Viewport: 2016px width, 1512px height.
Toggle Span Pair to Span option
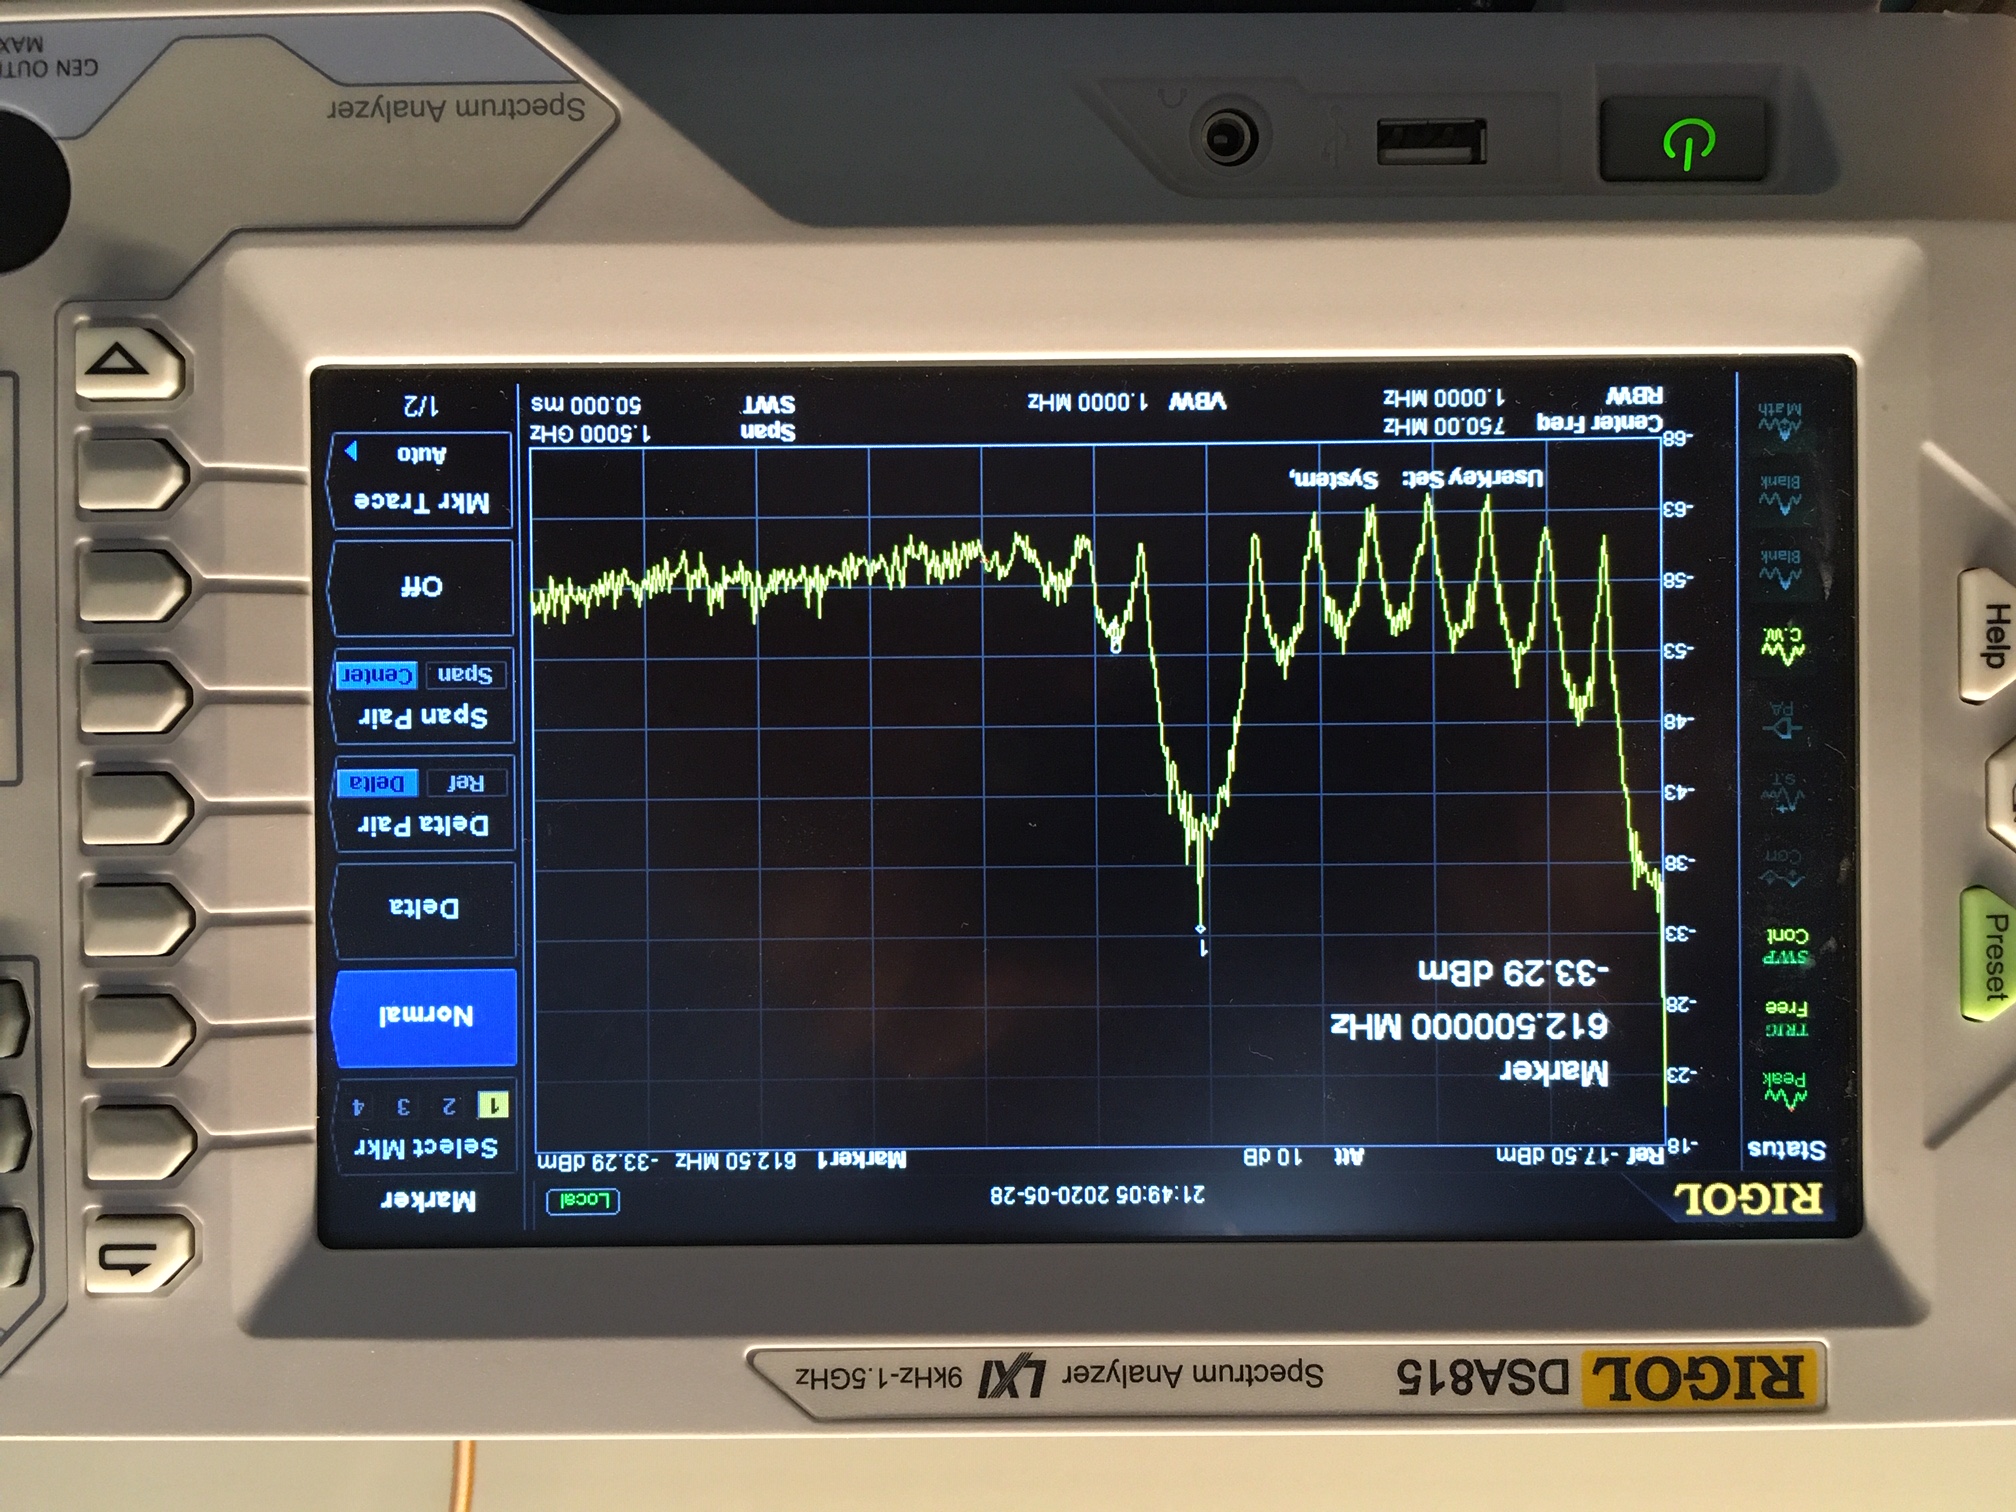click(465, 675)
